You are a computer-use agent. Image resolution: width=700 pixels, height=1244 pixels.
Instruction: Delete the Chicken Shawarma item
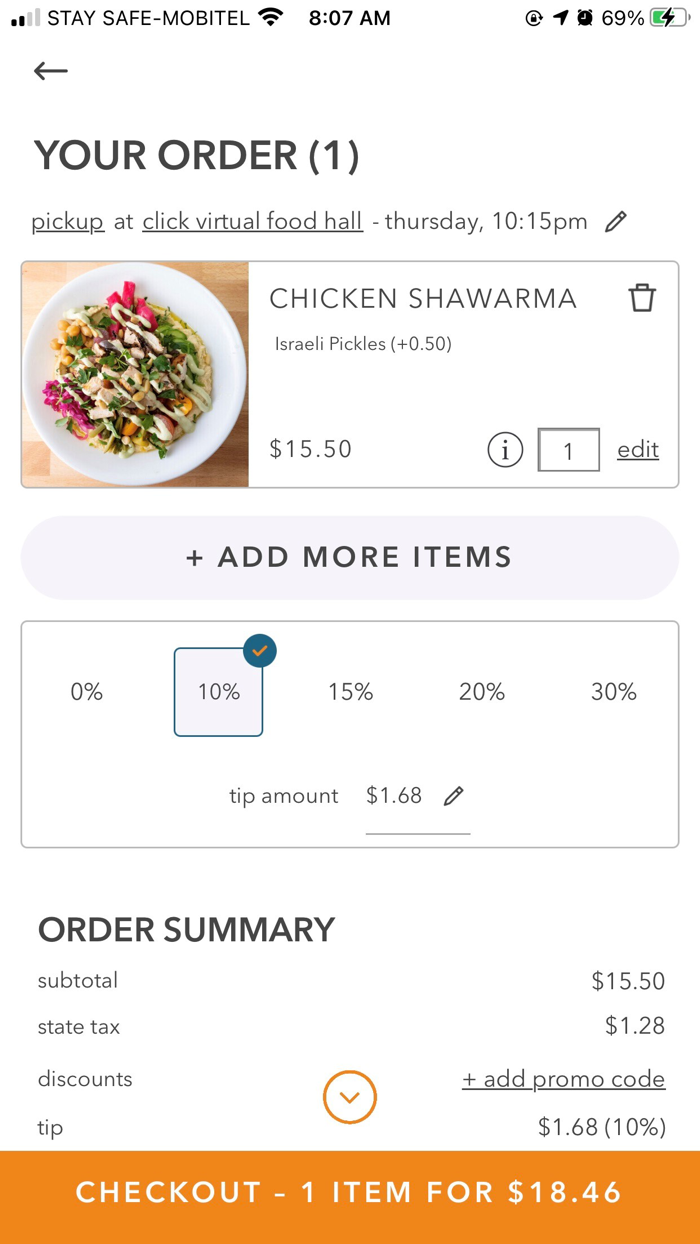point(643,297)
